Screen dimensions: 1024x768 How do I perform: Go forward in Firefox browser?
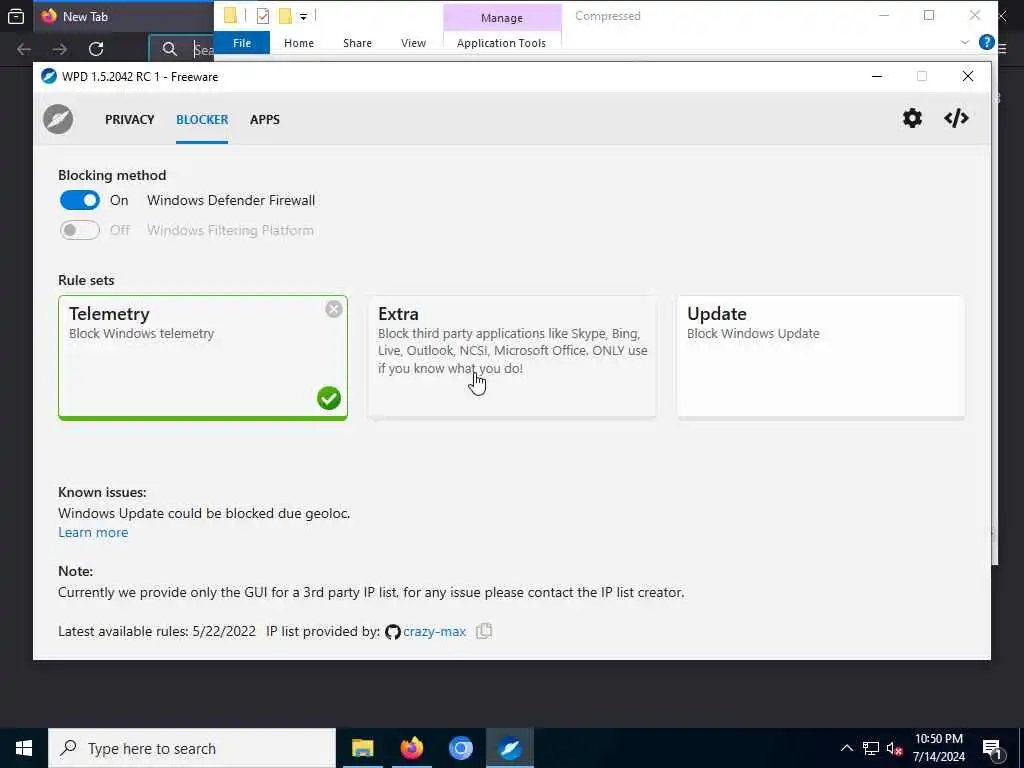pyautogui.click(x=59, y=49)
